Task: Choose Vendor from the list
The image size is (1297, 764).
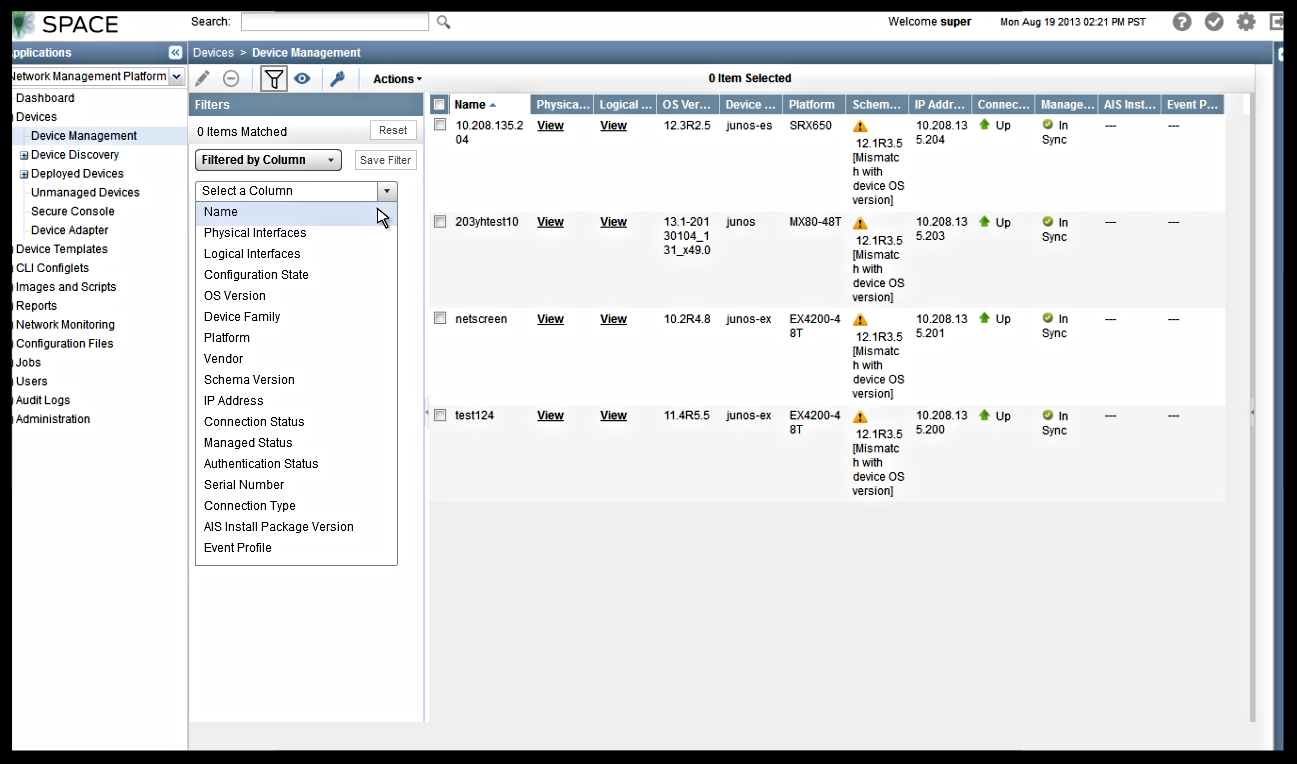Action: click(296, 359)
